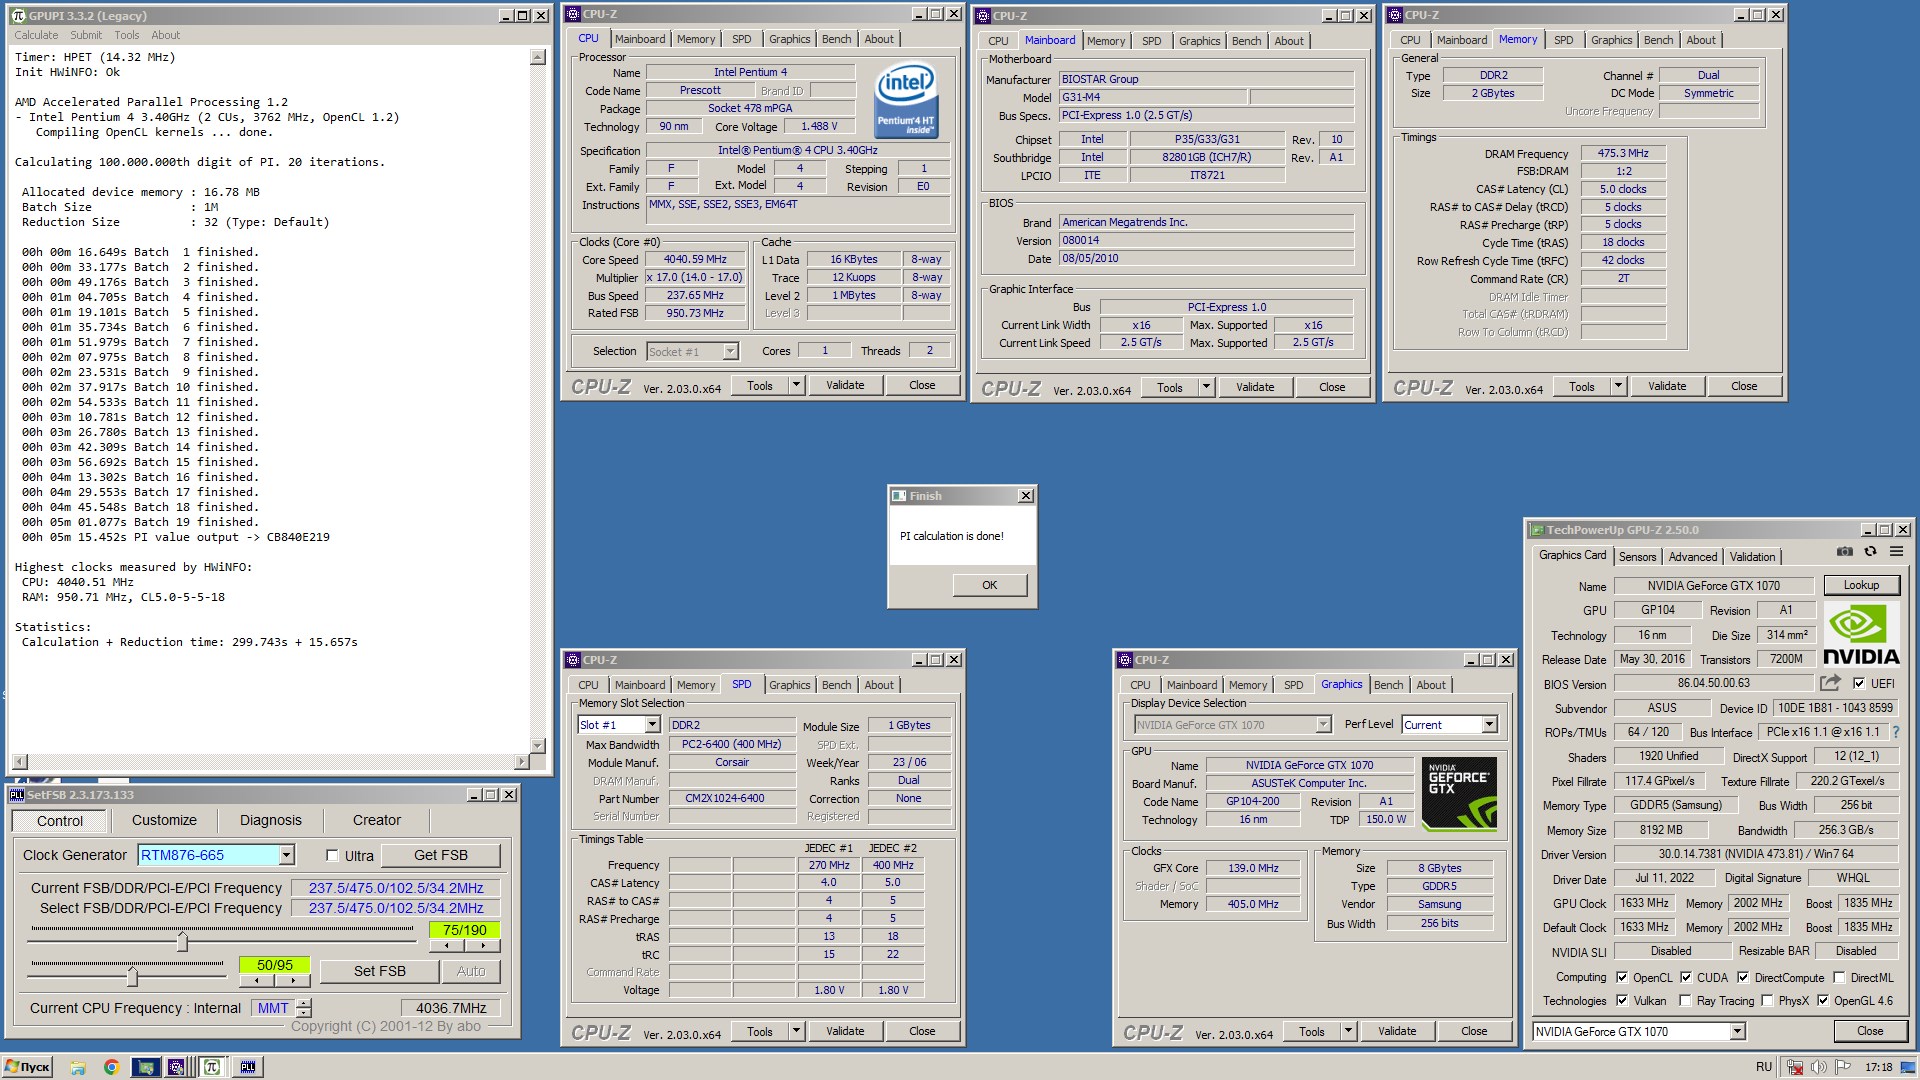The width and height of the screenshot is (1920, 1080).
Task: Open Action Center flag tray icon
Action: 1843,1067
